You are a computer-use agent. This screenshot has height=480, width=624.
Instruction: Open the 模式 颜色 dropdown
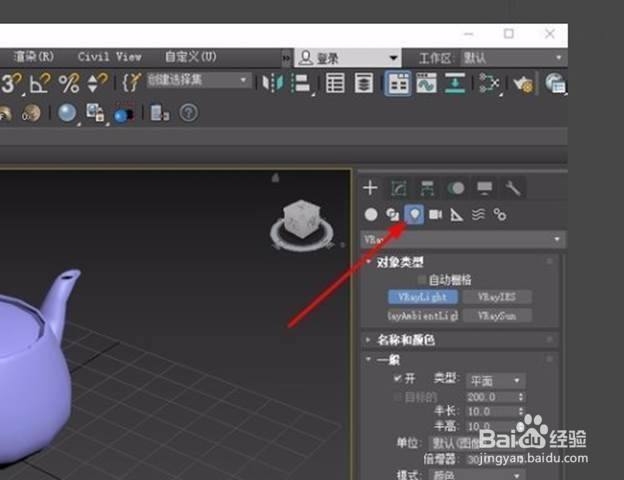click(477, 475)
